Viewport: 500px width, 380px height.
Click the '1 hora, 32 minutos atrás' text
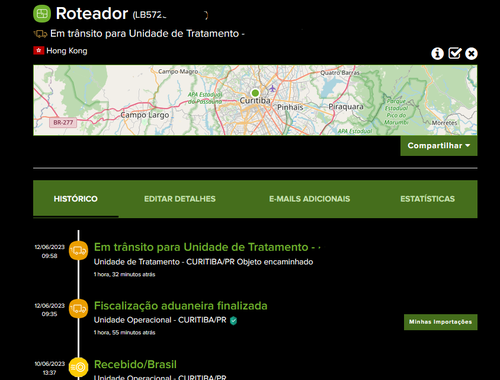pos(124,274)
